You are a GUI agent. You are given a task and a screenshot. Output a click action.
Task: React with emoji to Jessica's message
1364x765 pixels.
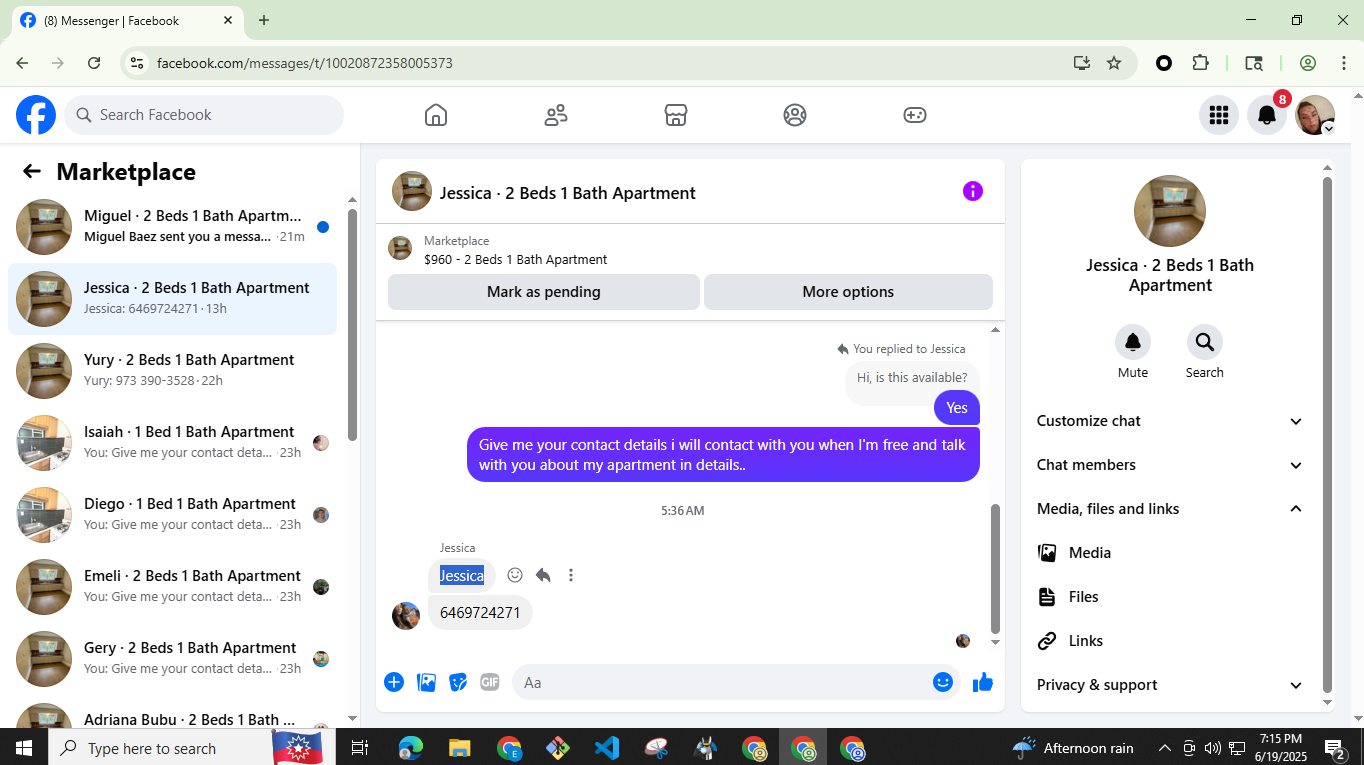[515, 575]
